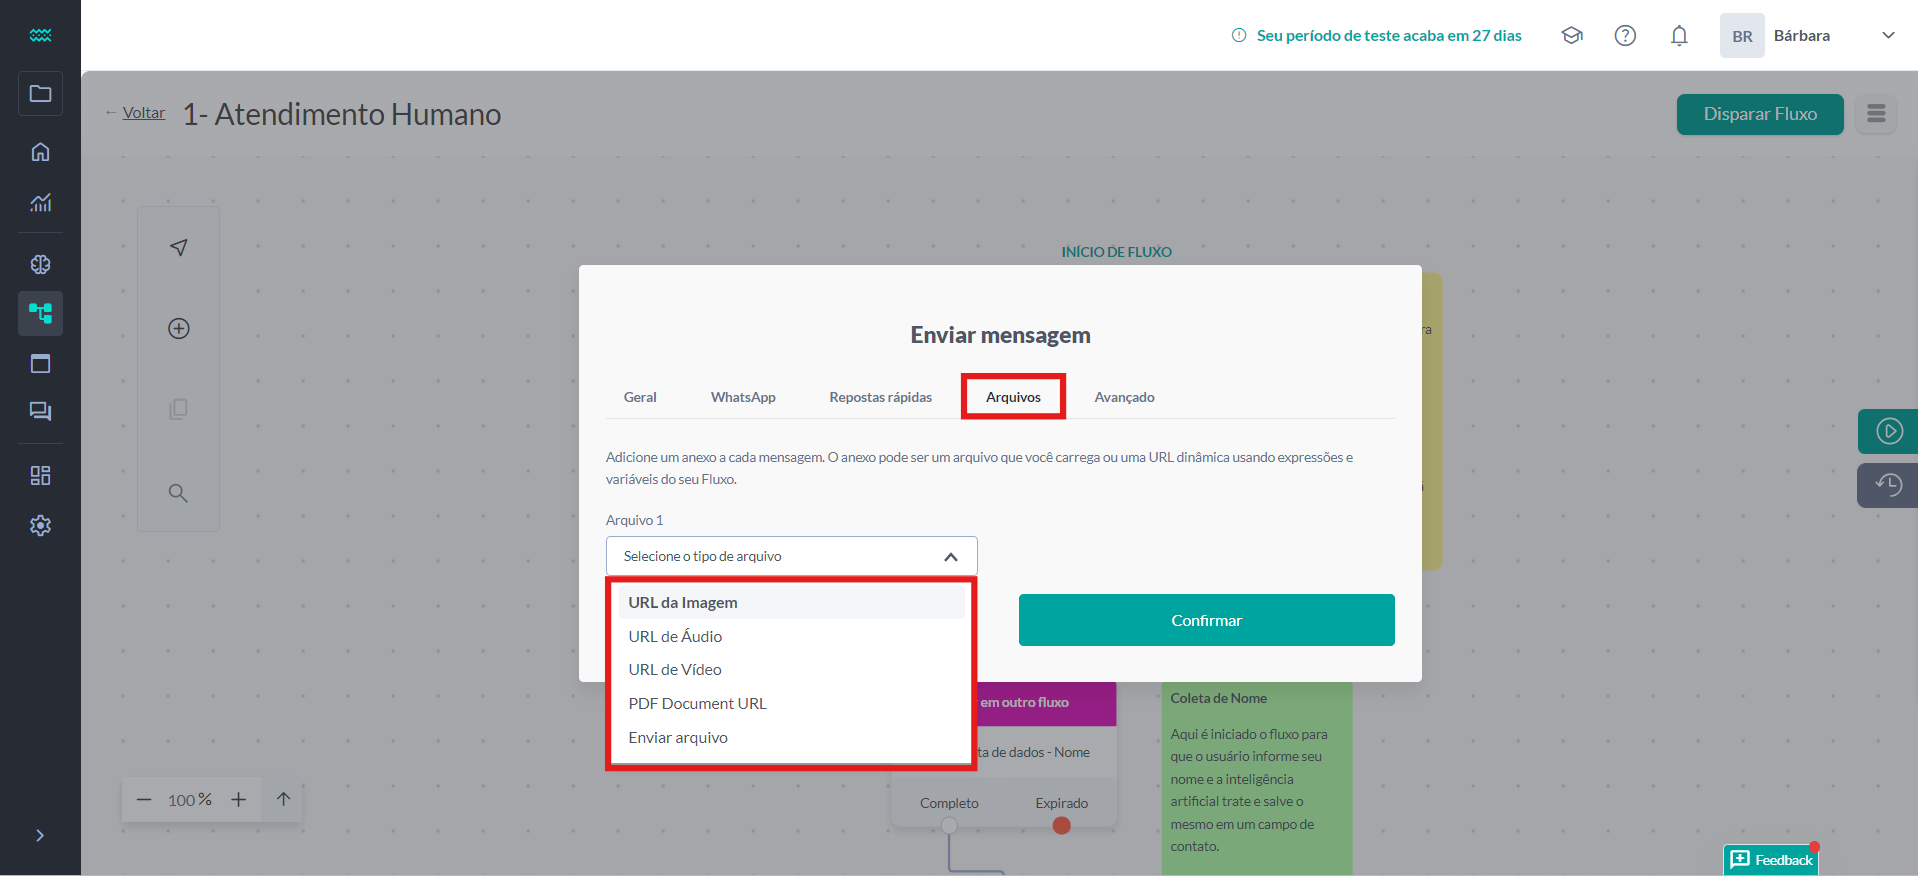Switch to the WhatsApp tab

click(x=742, y=397)
